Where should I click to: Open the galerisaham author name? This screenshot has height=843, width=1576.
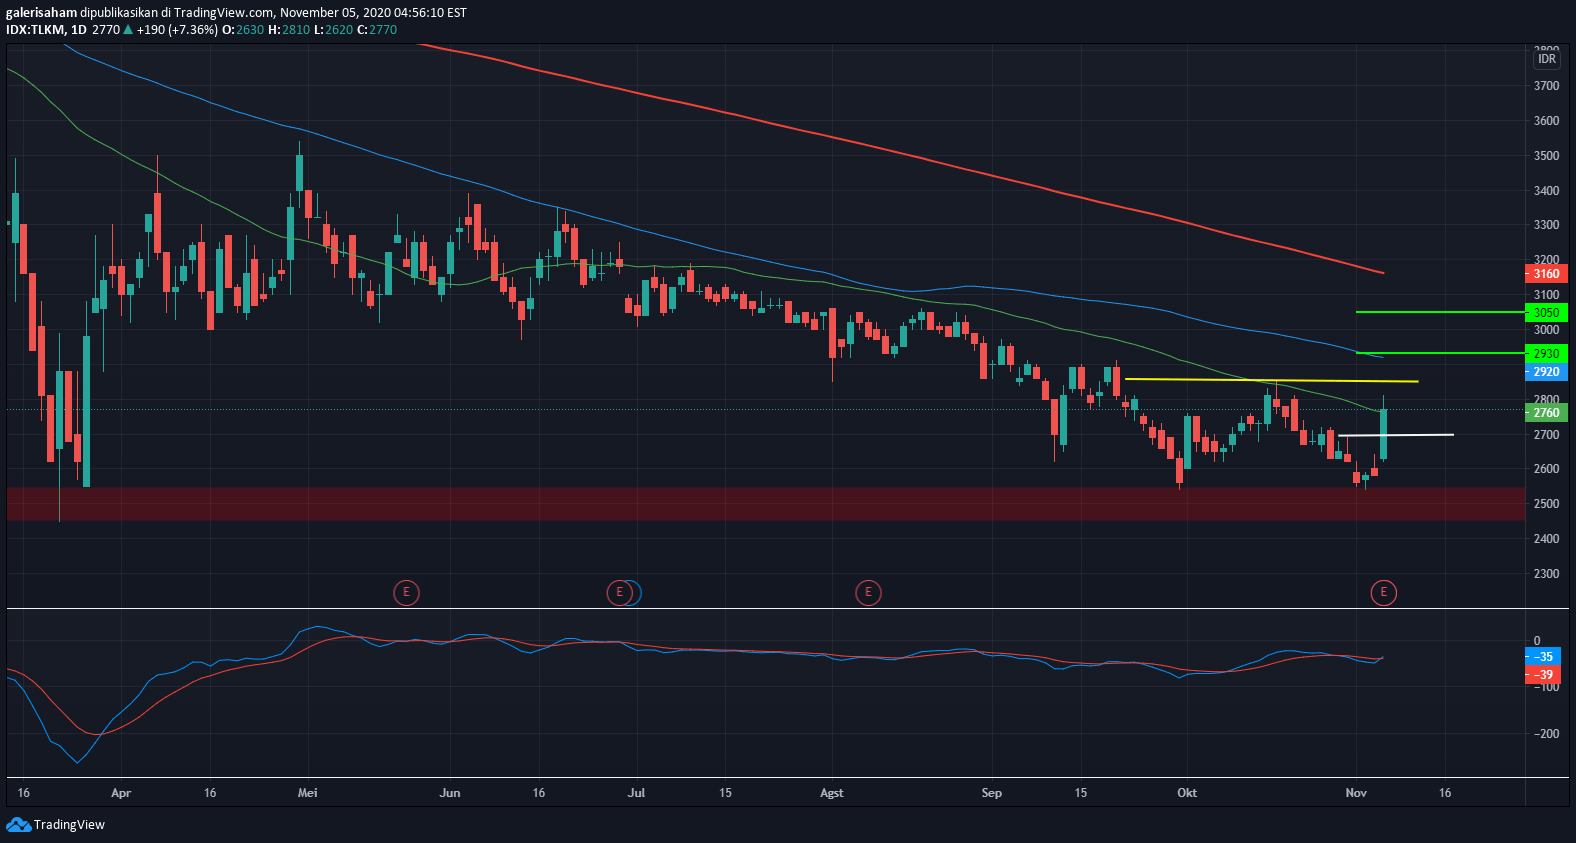tap(41, 13)
